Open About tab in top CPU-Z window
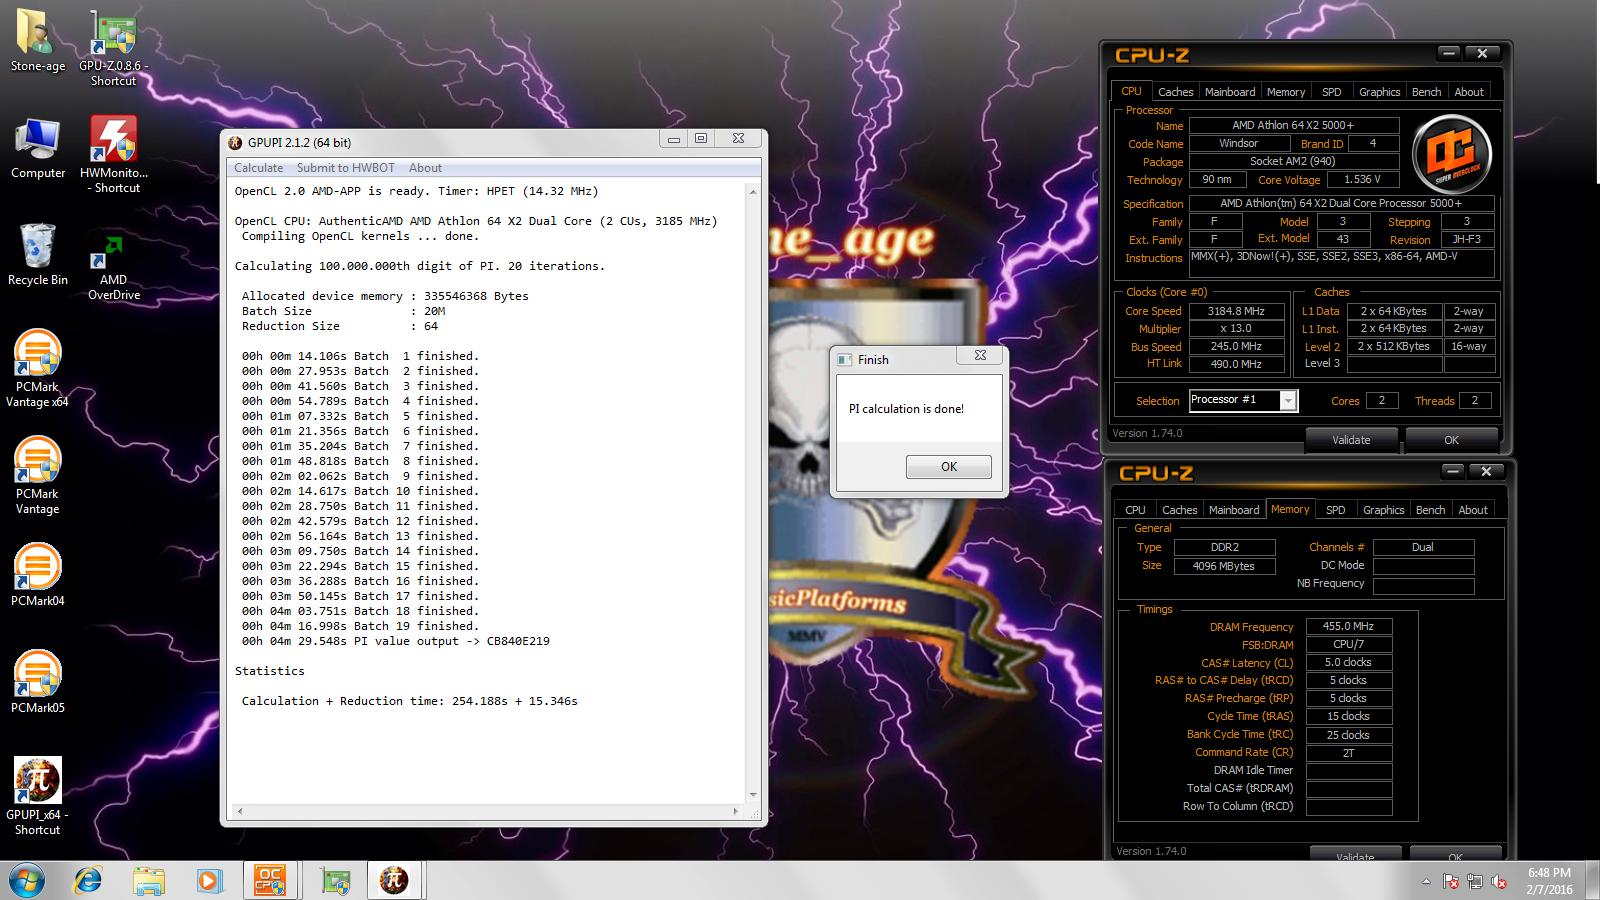 pyautogui.click(x=1469, y=92)
